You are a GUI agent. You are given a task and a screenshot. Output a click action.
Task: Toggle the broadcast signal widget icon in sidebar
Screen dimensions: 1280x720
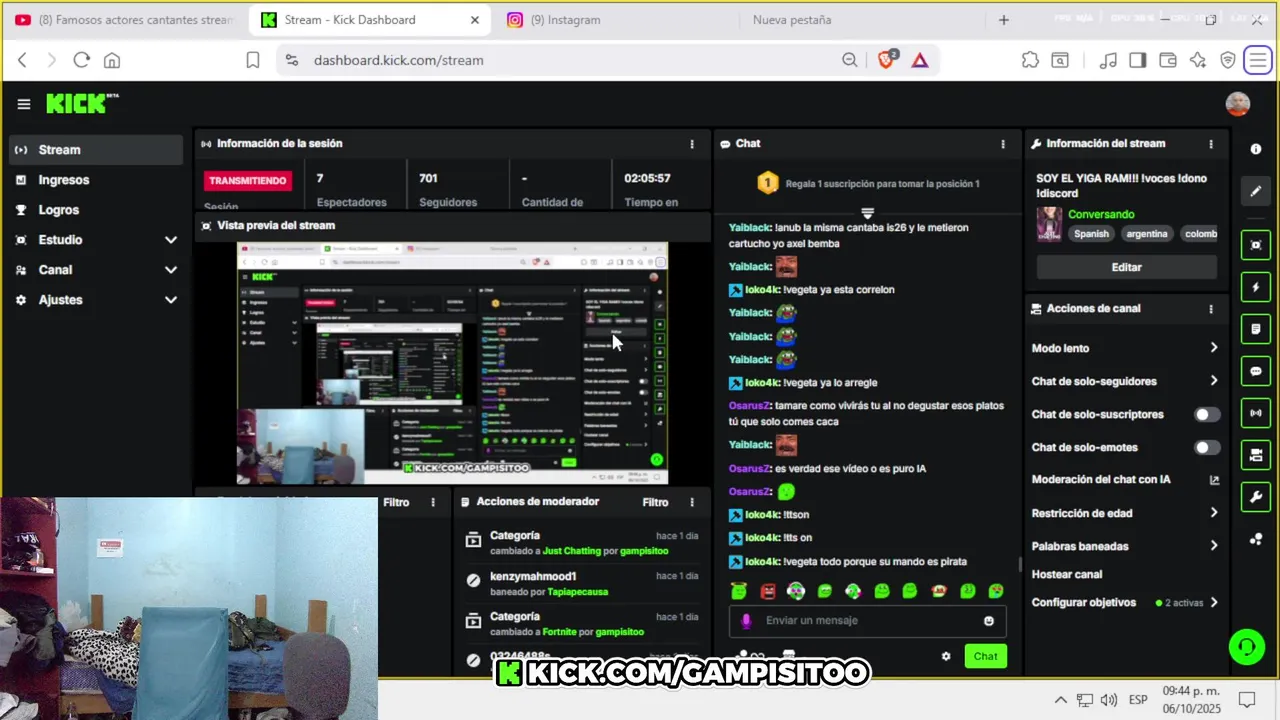(x=1256, y=413)
